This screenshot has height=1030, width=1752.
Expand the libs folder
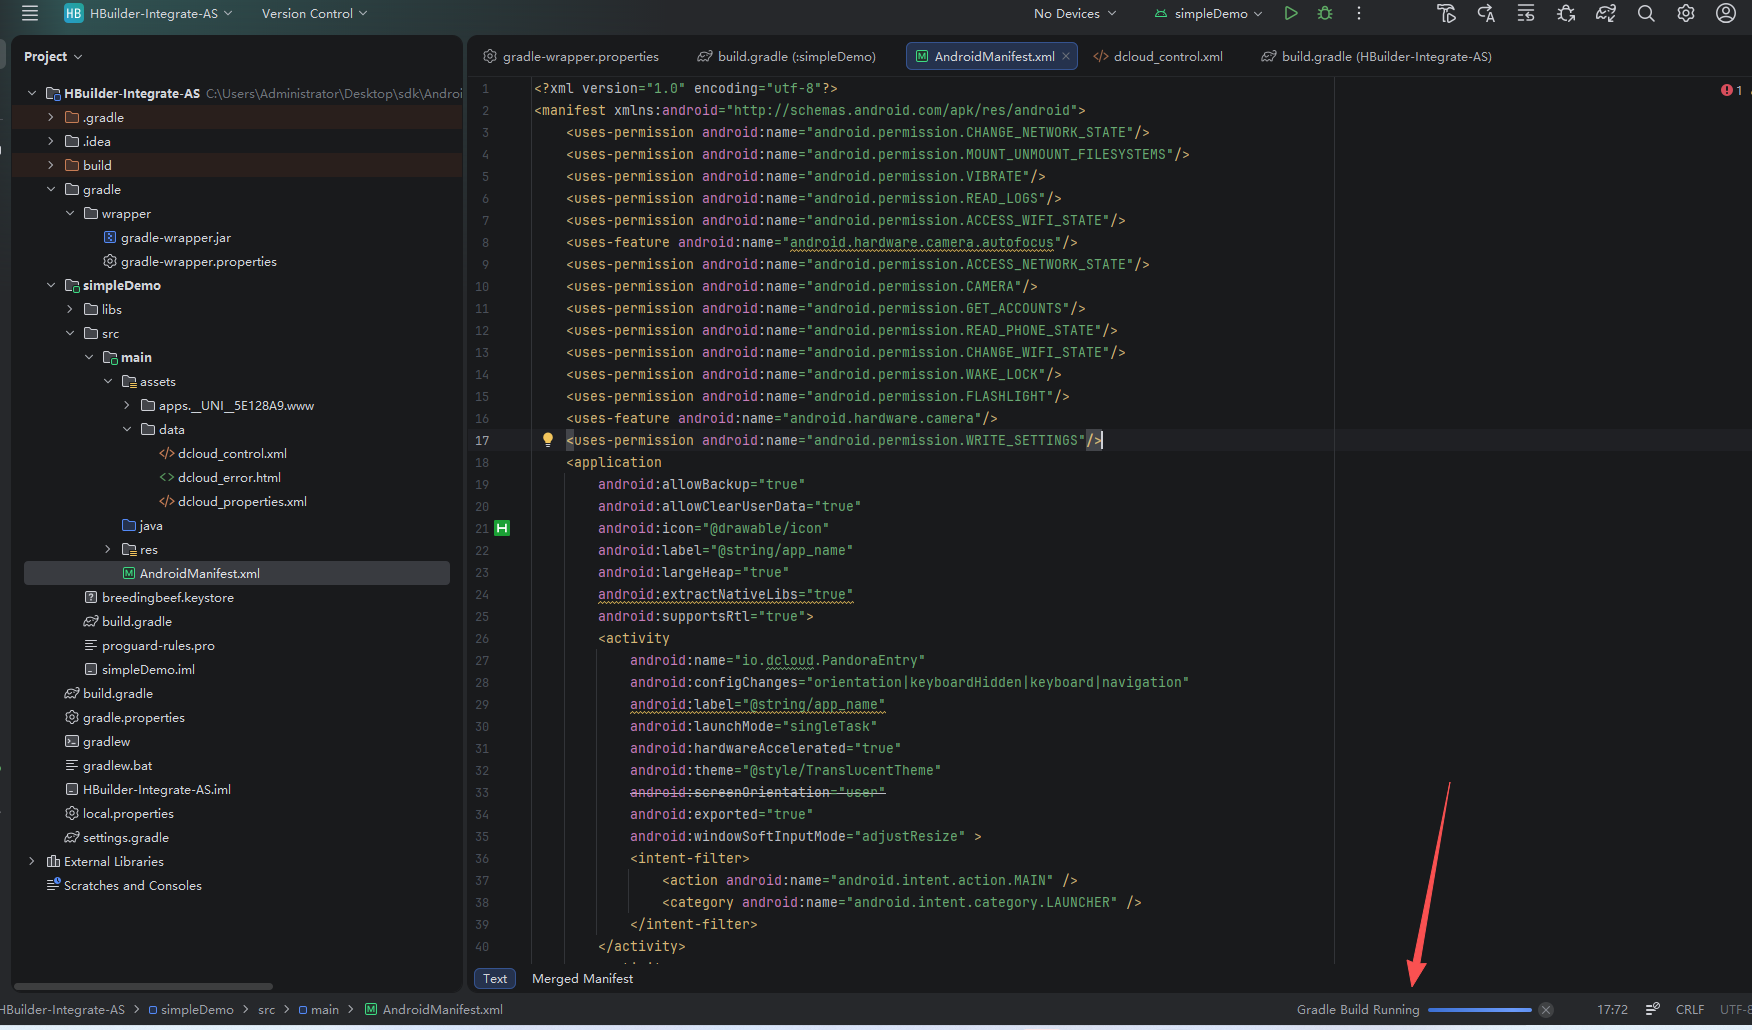tap(70, 309)
